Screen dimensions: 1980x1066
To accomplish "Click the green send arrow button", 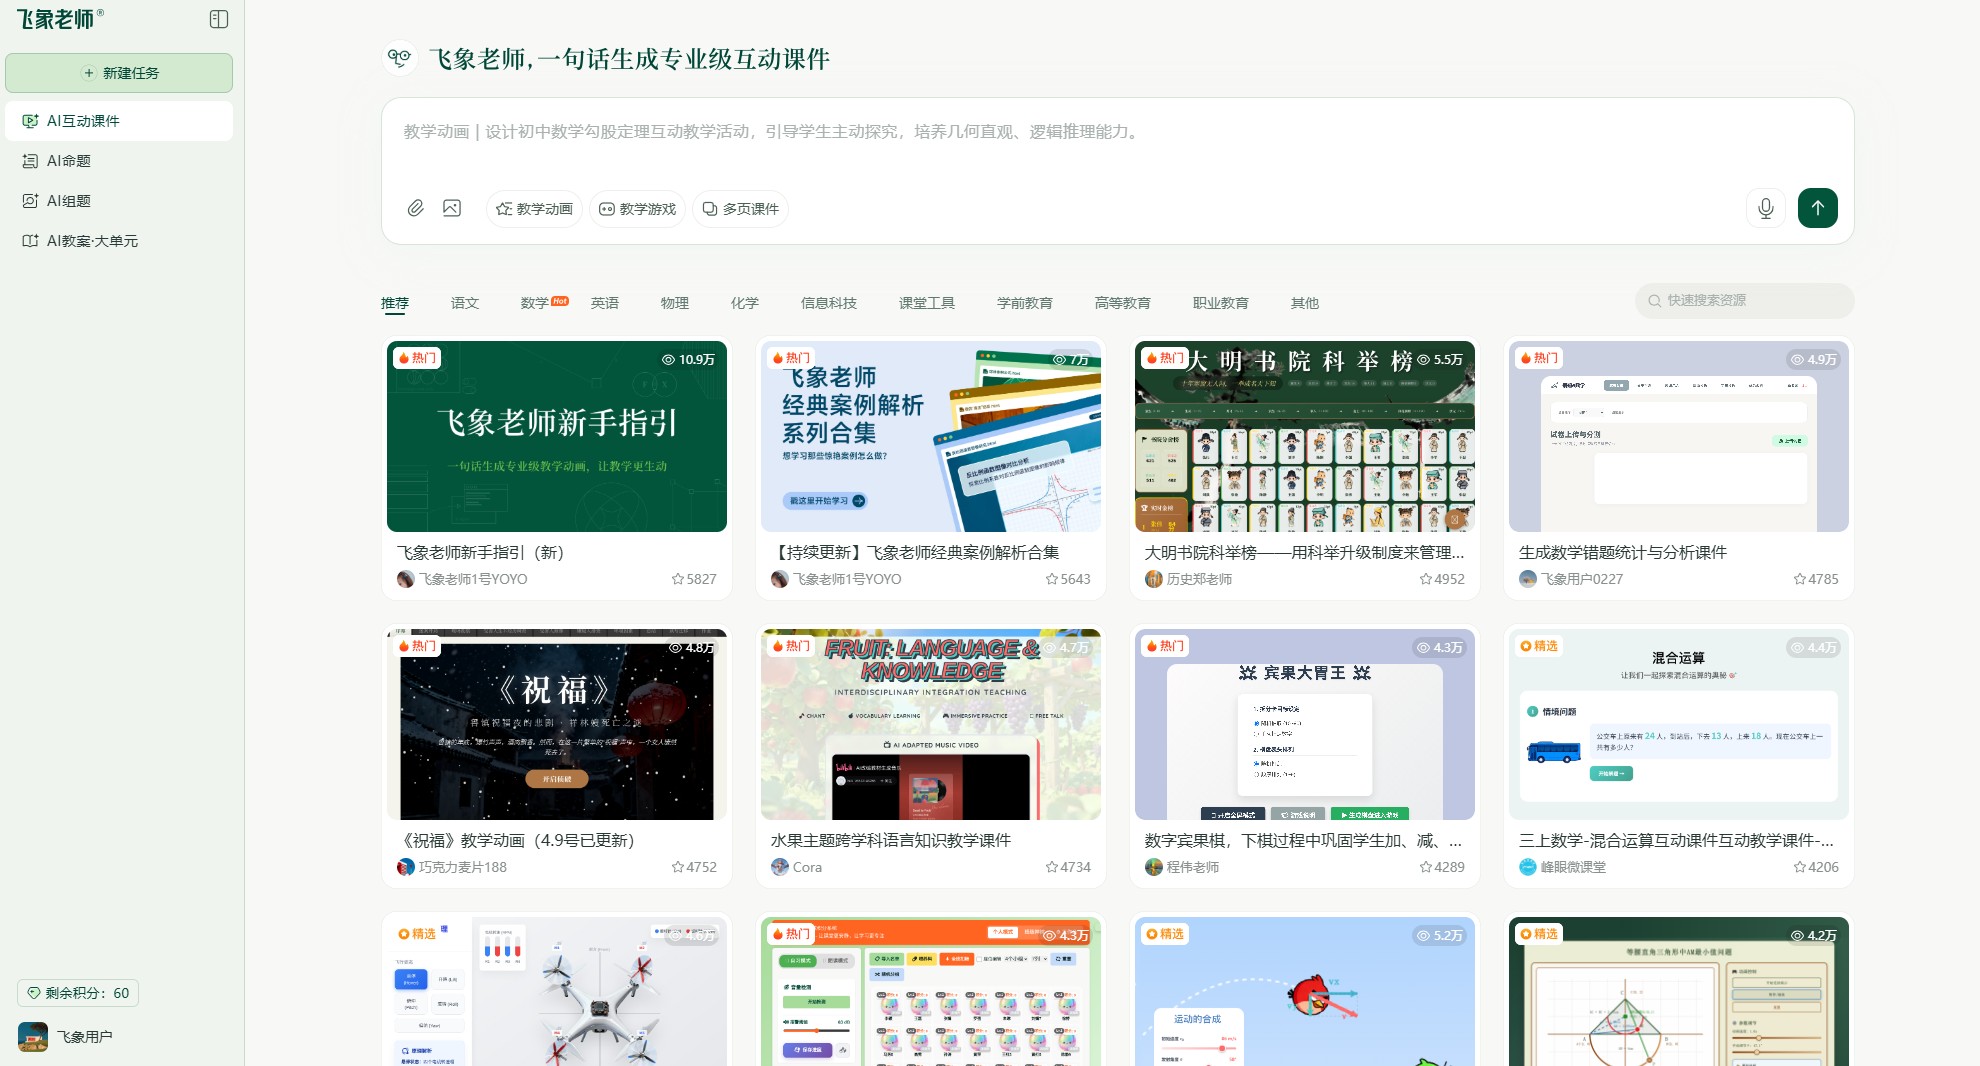I will point(1818,208).
